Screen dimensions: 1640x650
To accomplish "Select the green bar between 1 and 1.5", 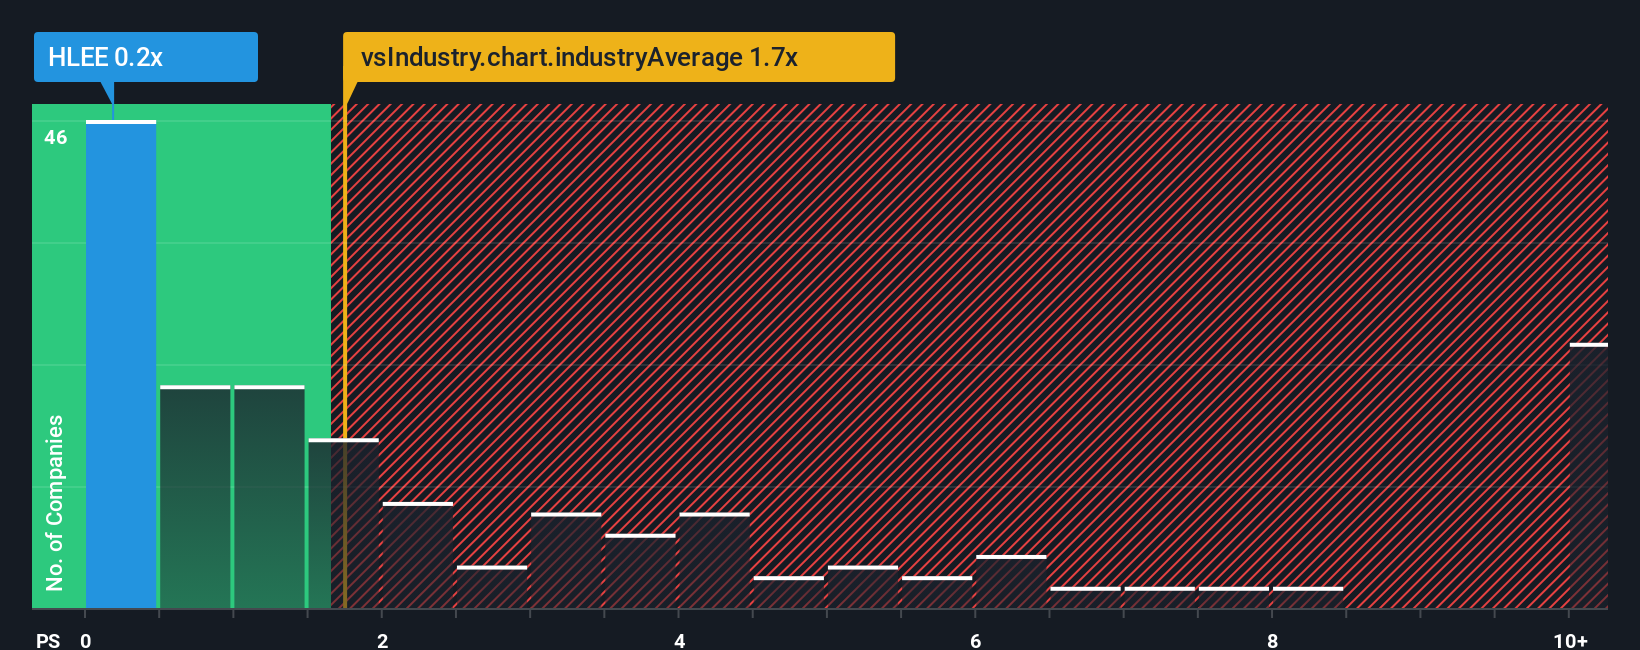I will [269, 497].
